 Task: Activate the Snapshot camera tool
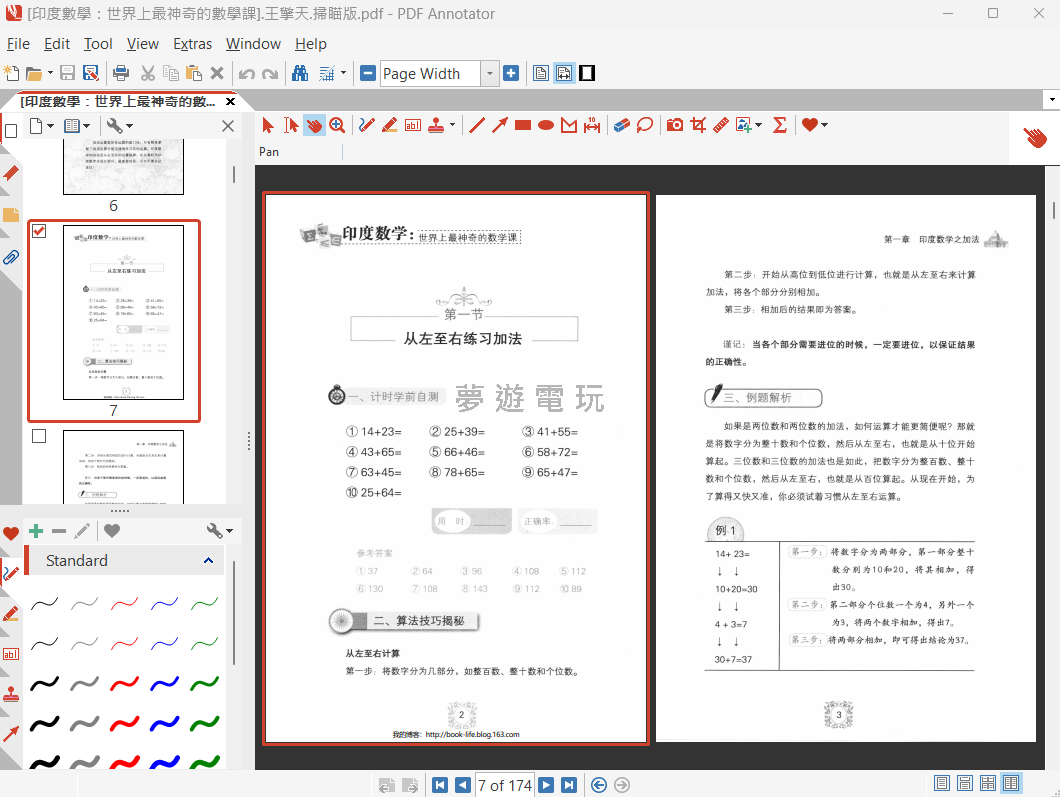(x=675, y=125)
